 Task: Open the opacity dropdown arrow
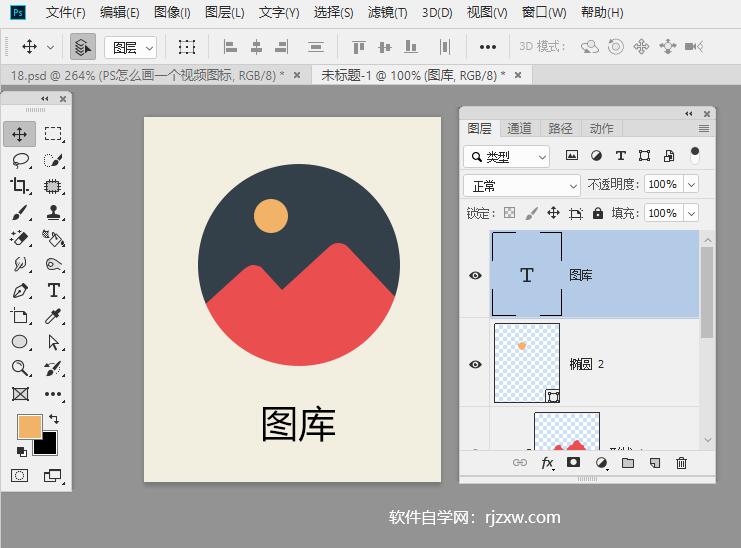click(x=691, y=184)
